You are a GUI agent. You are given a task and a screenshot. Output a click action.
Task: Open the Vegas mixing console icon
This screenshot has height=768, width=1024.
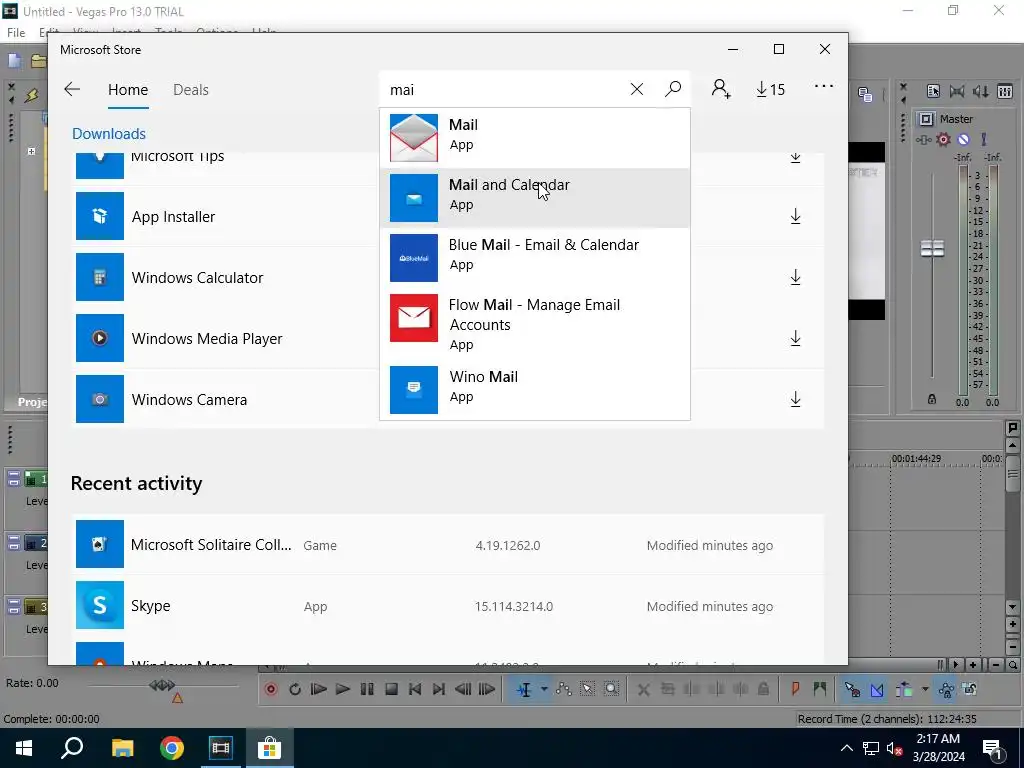point(1005,91)
